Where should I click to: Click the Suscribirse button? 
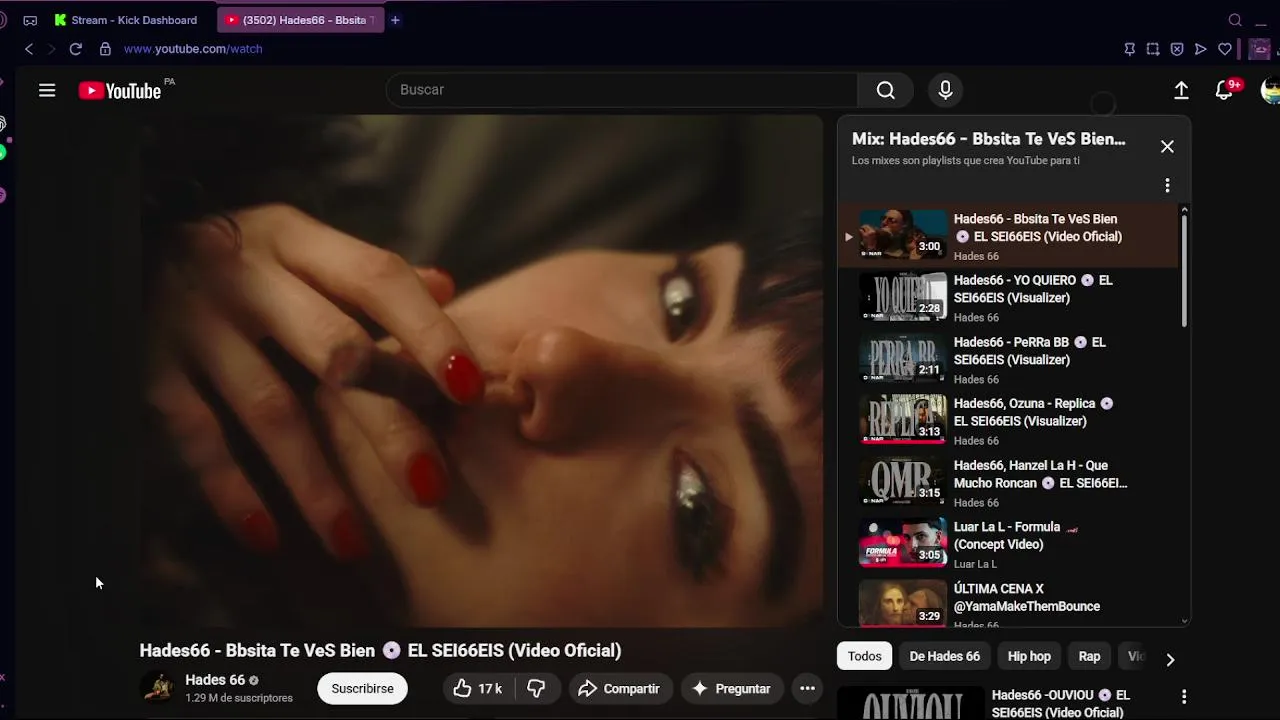point(362,688)
